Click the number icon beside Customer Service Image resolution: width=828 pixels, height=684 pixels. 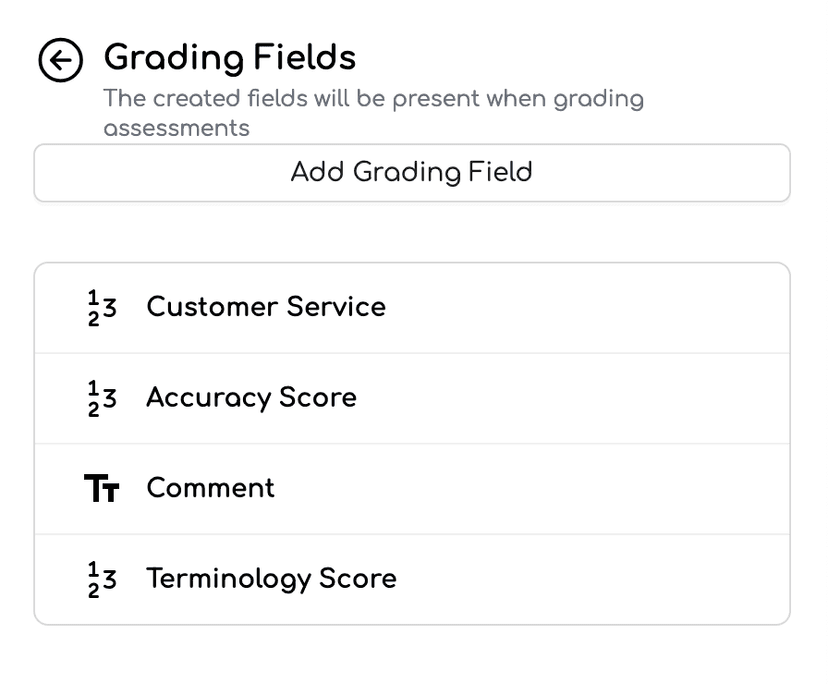tap(102, 307)
